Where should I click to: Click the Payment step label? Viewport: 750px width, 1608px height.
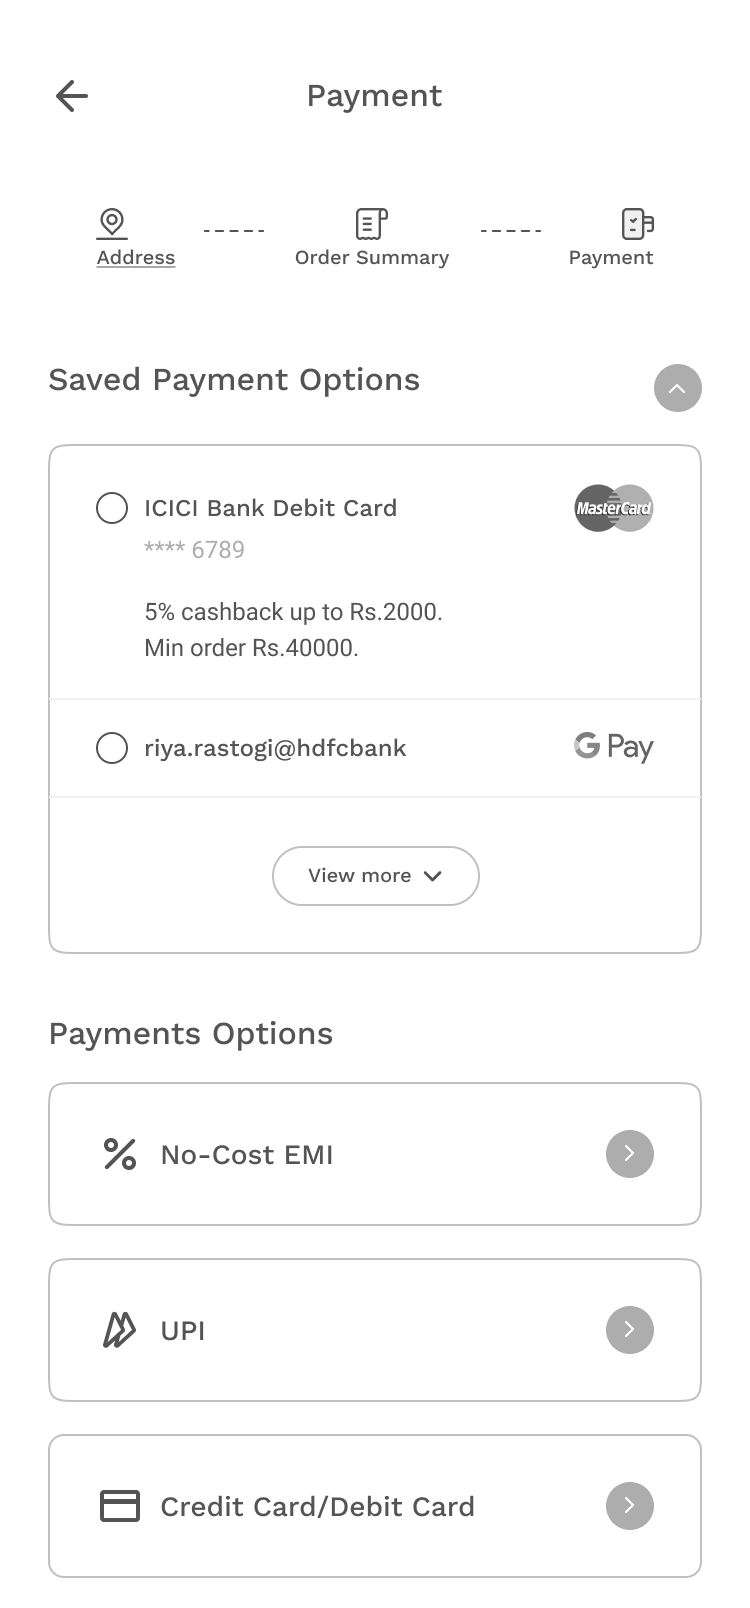coord(611,258)
